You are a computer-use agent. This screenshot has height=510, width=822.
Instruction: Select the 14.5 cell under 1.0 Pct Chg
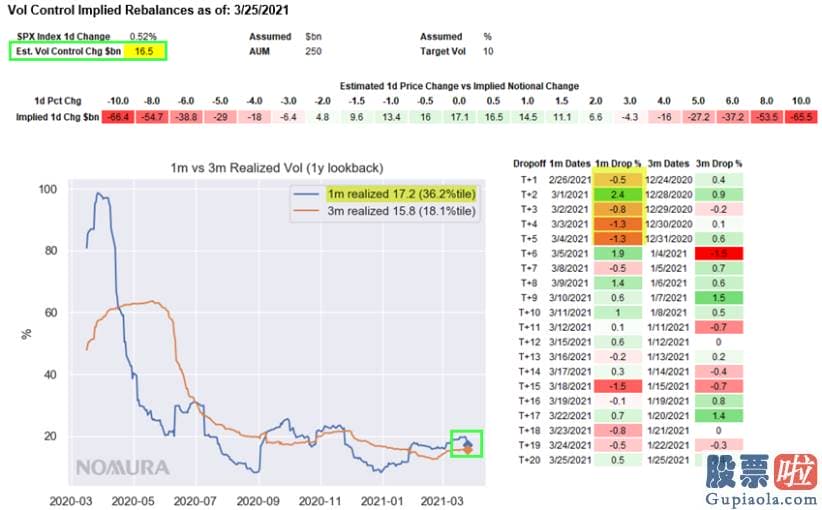pos(527,117)
